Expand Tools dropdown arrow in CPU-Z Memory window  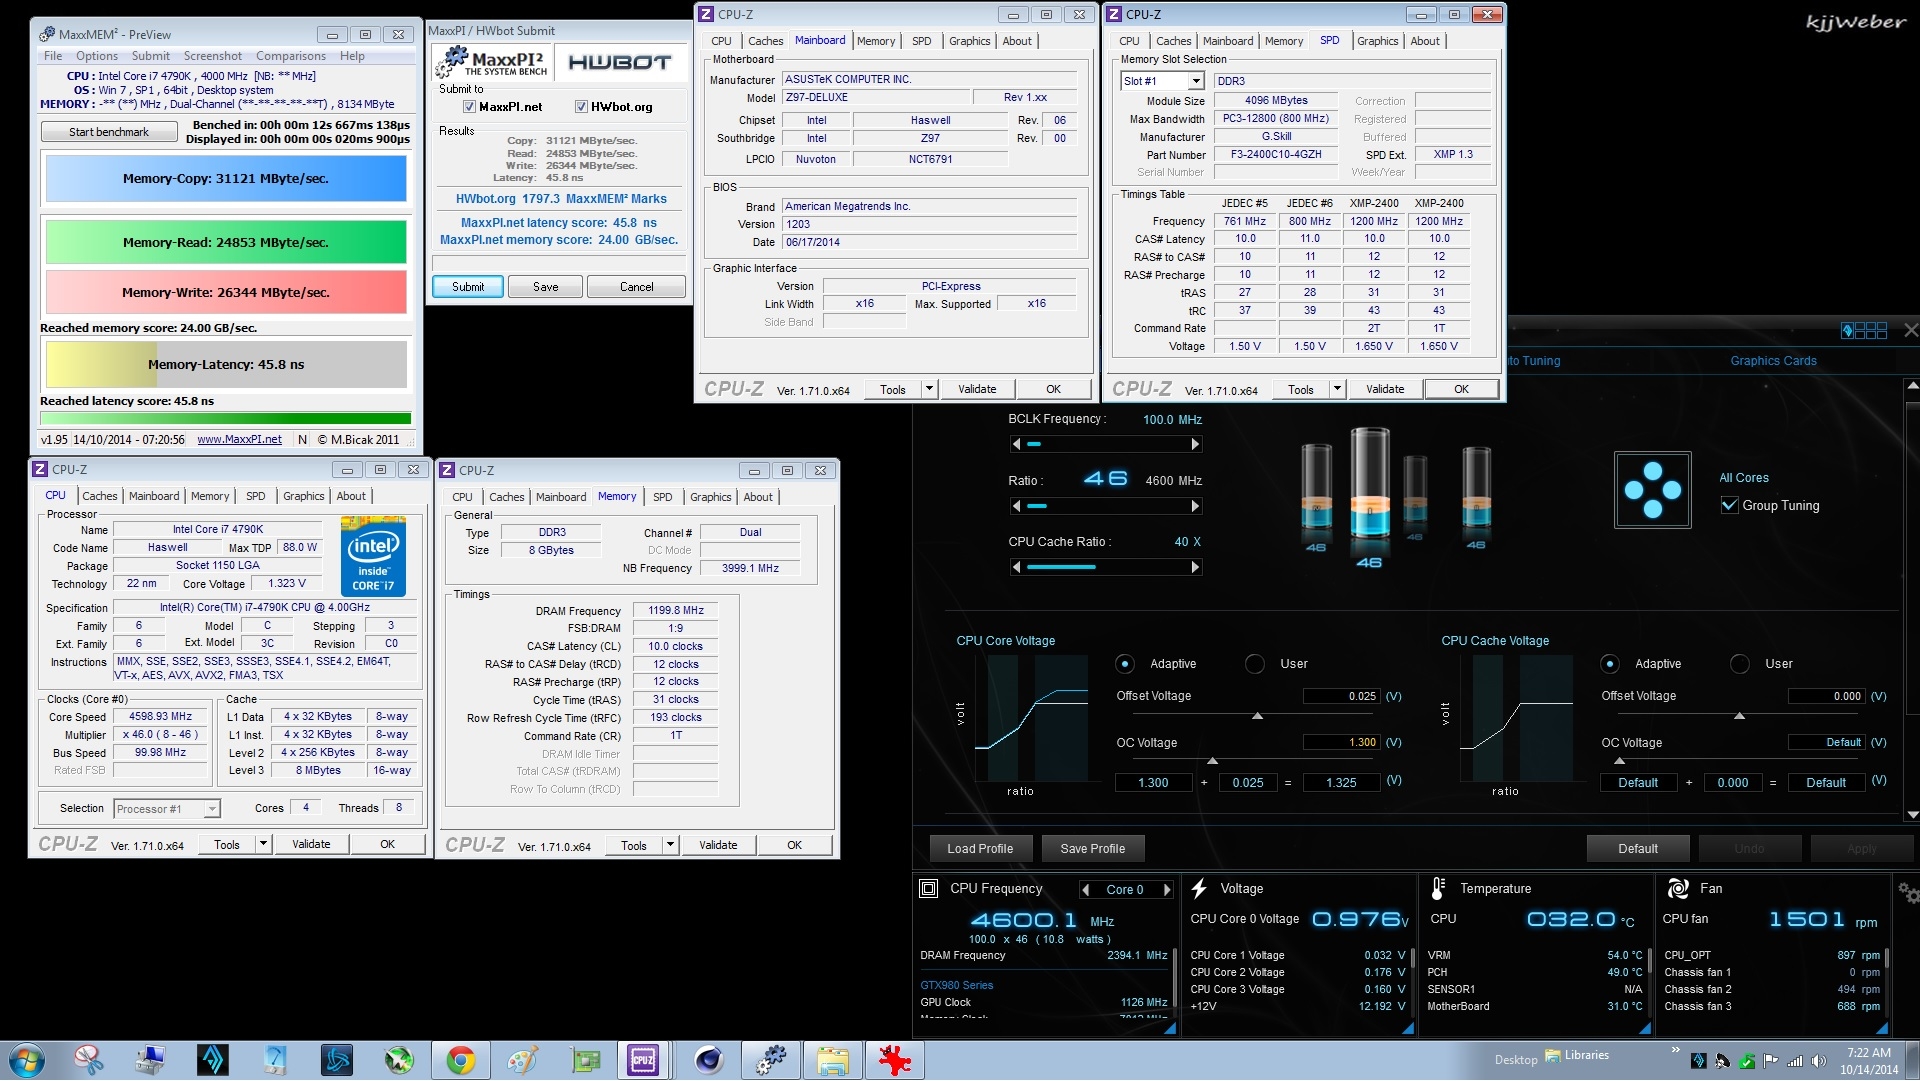[670, 845]
